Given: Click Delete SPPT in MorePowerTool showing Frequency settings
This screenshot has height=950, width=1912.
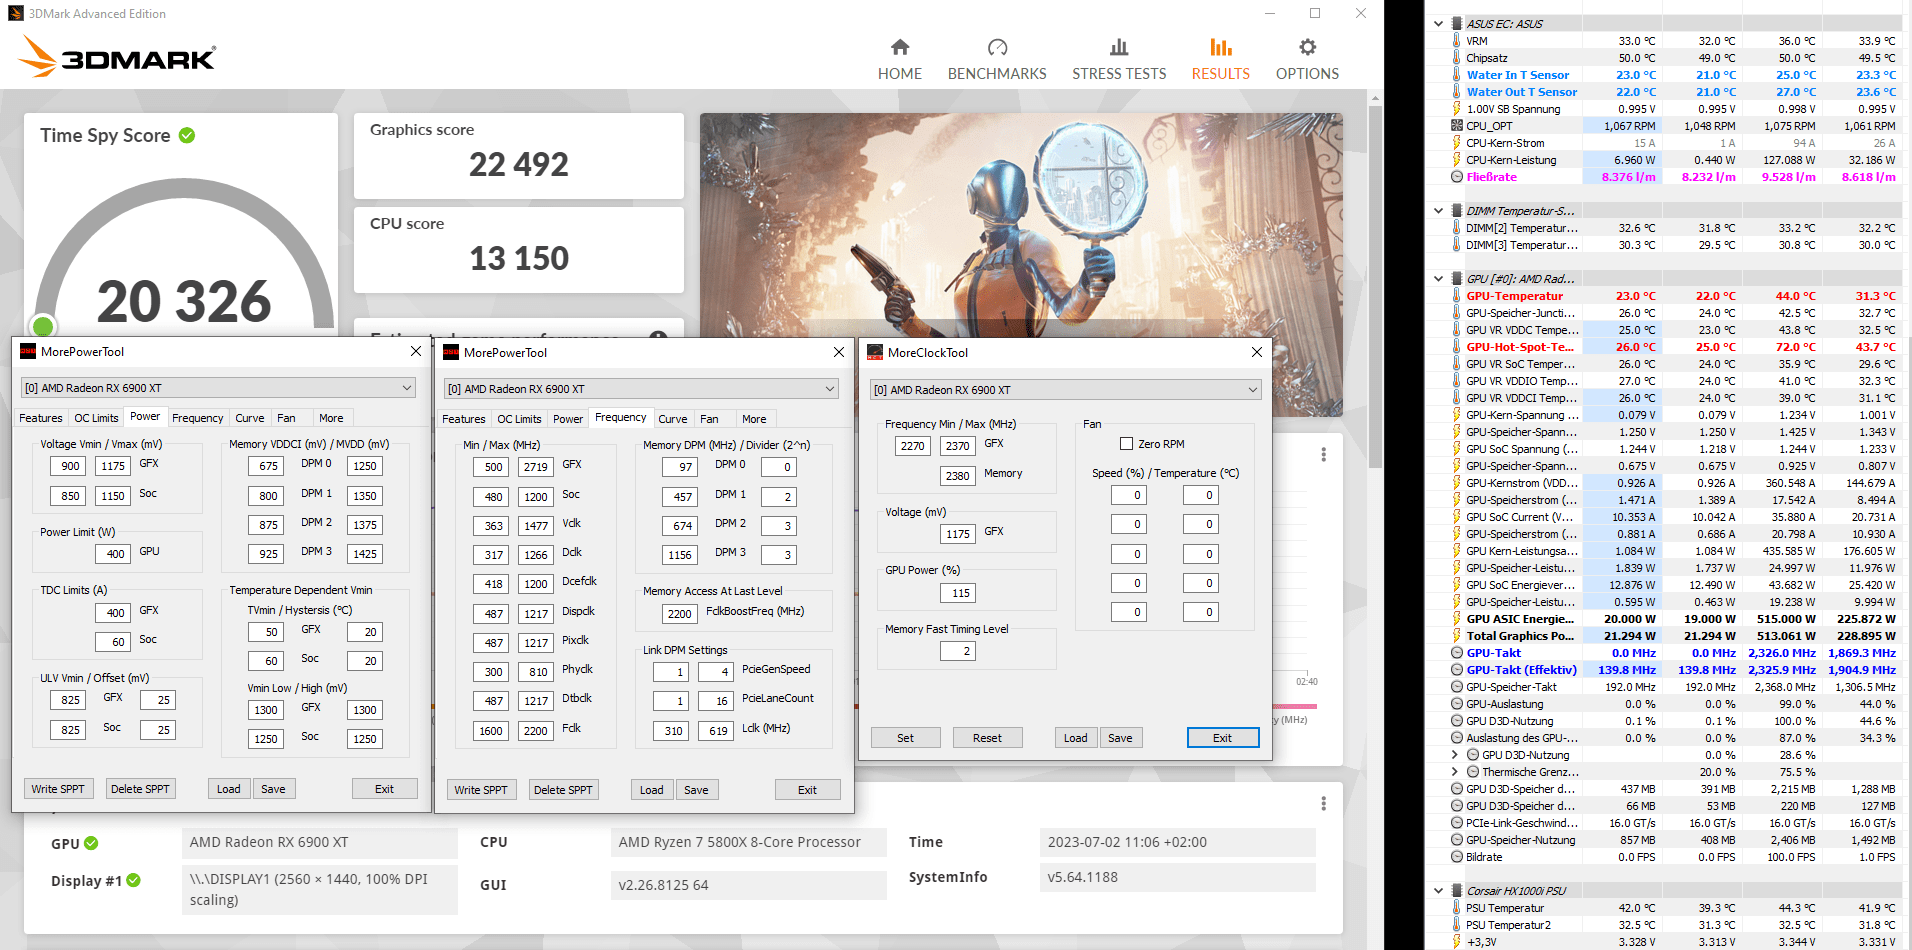Looking at the screenshot, I should 563,790.
